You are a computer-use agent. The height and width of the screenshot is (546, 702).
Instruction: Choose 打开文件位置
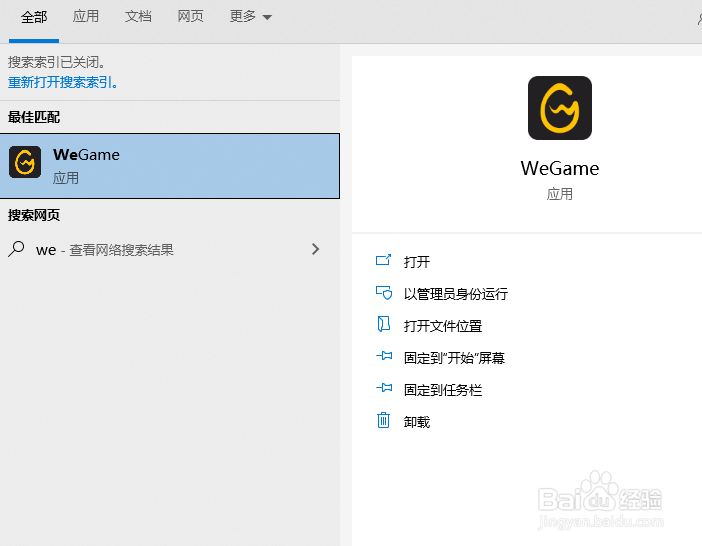tap(443, 326)
